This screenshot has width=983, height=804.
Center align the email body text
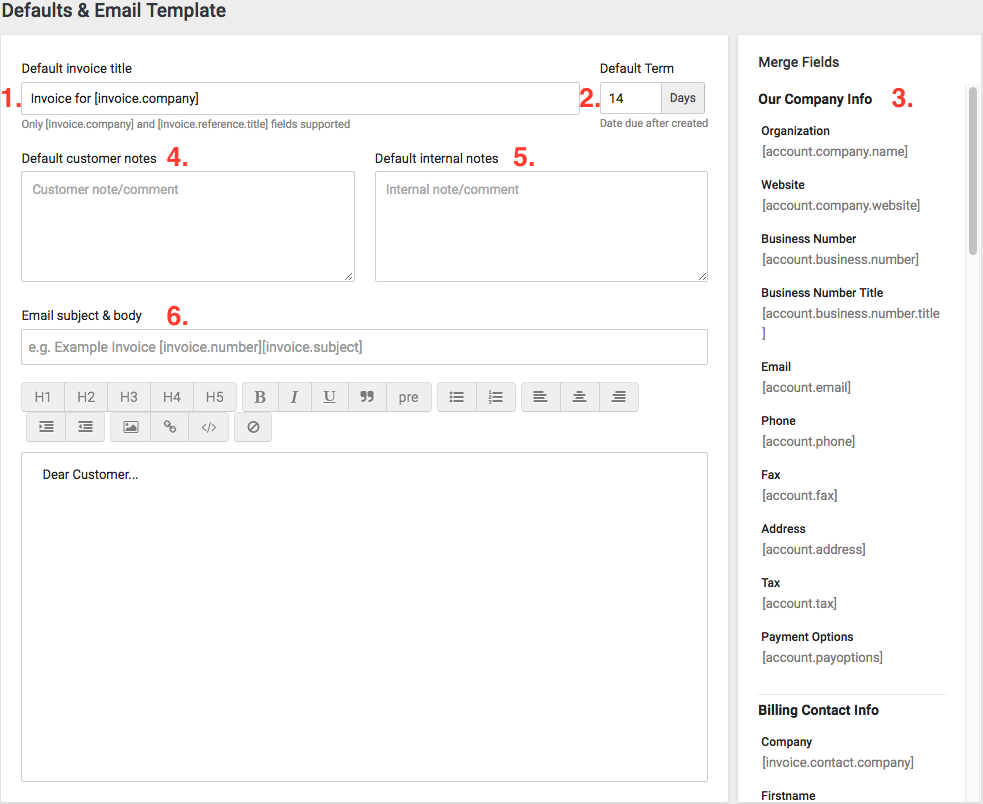click(x=579, y=397)
